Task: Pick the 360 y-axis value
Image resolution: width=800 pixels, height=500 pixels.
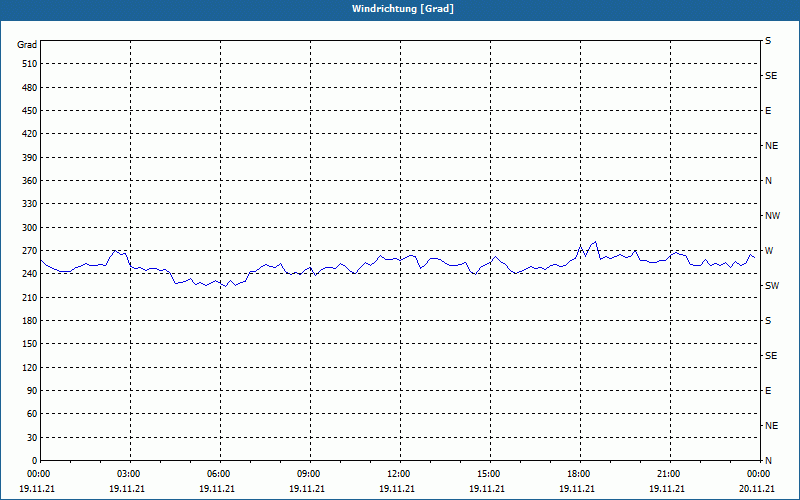Action: 30,181
